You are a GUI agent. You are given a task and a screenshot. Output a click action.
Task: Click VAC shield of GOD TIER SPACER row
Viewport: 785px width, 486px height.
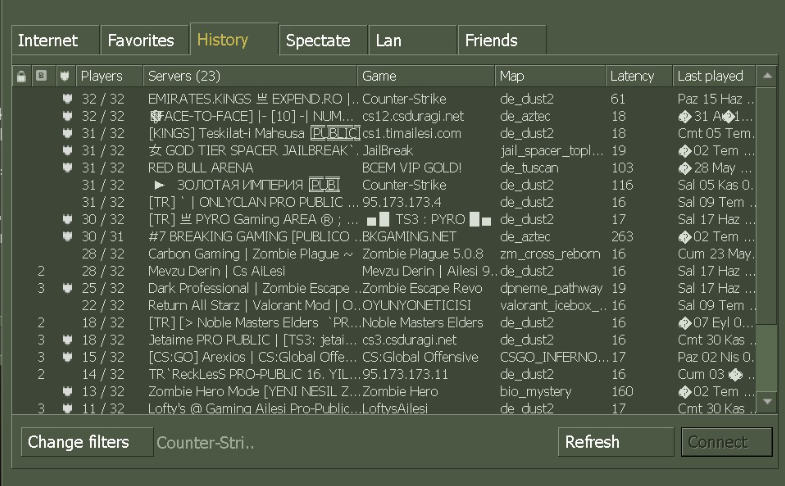(x=67, y=150)
